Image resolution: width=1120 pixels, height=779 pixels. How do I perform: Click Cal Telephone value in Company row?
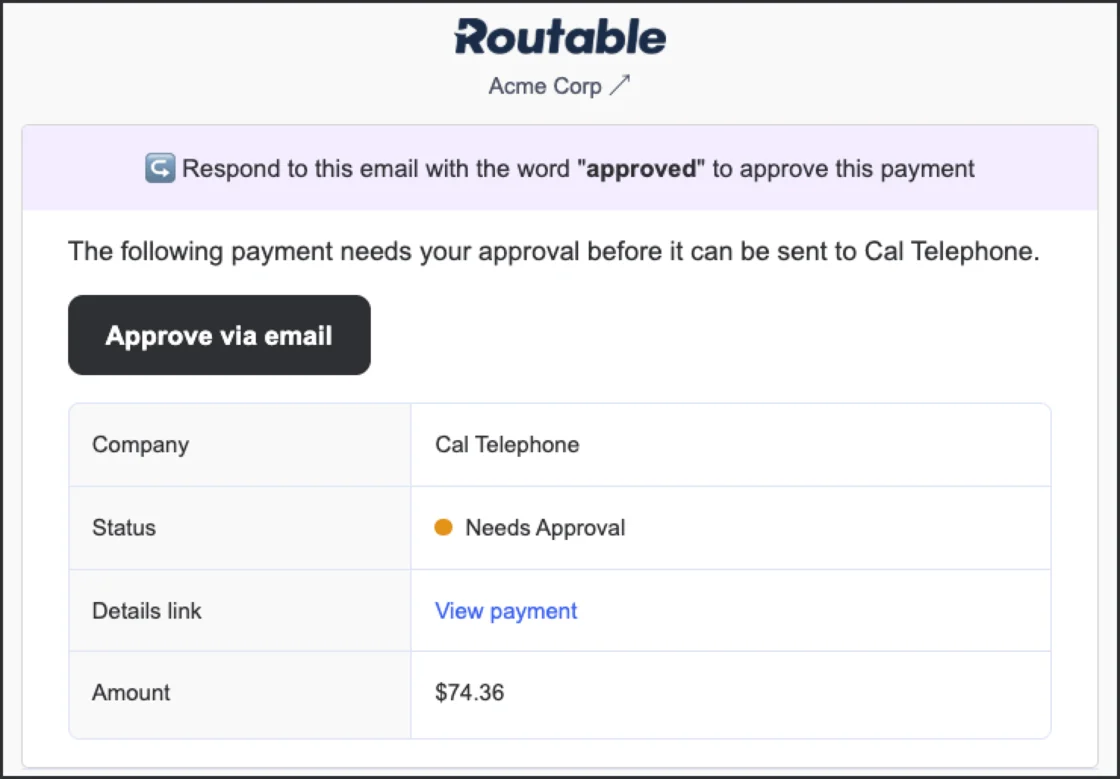[x=507, y=444]
